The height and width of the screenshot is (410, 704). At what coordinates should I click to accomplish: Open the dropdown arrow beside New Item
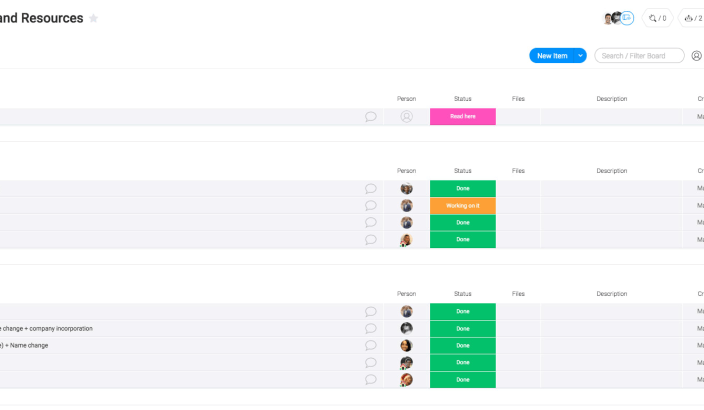581,56
